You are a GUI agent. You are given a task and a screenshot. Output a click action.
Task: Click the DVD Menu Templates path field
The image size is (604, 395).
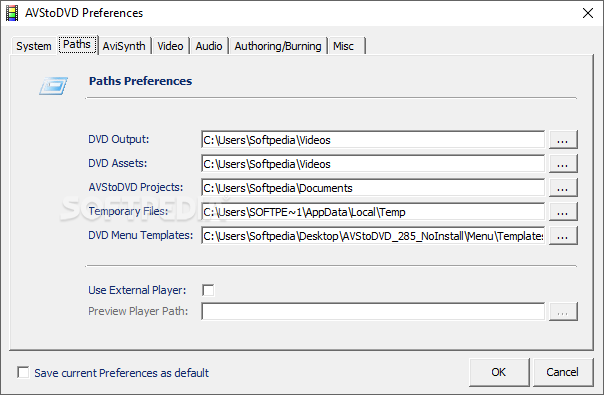373,235
